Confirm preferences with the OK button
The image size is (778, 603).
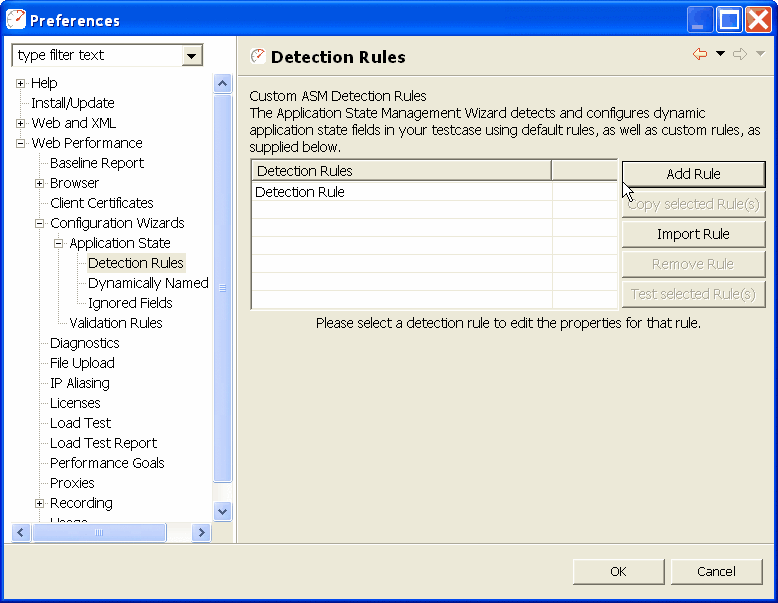click(x=618, y=571)
